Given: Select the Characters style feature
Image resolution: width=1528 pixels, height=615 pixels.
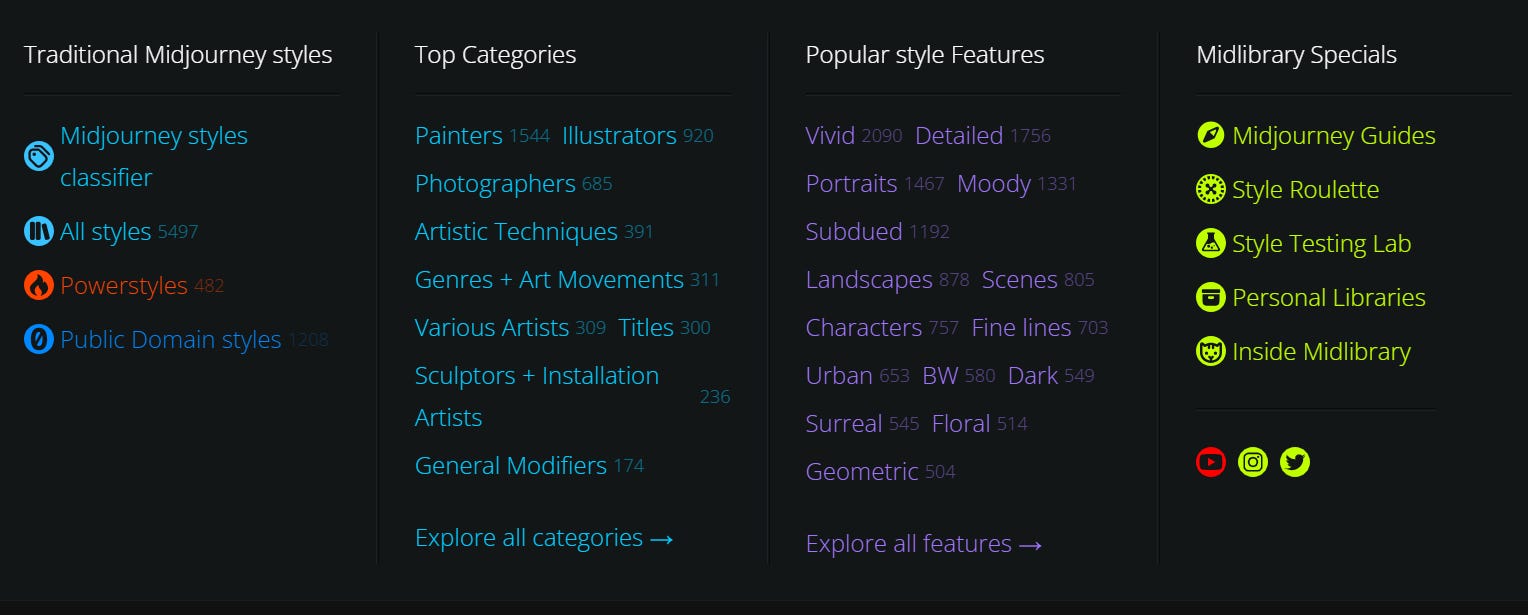Looking at the screenshot, I should point(864,328).
